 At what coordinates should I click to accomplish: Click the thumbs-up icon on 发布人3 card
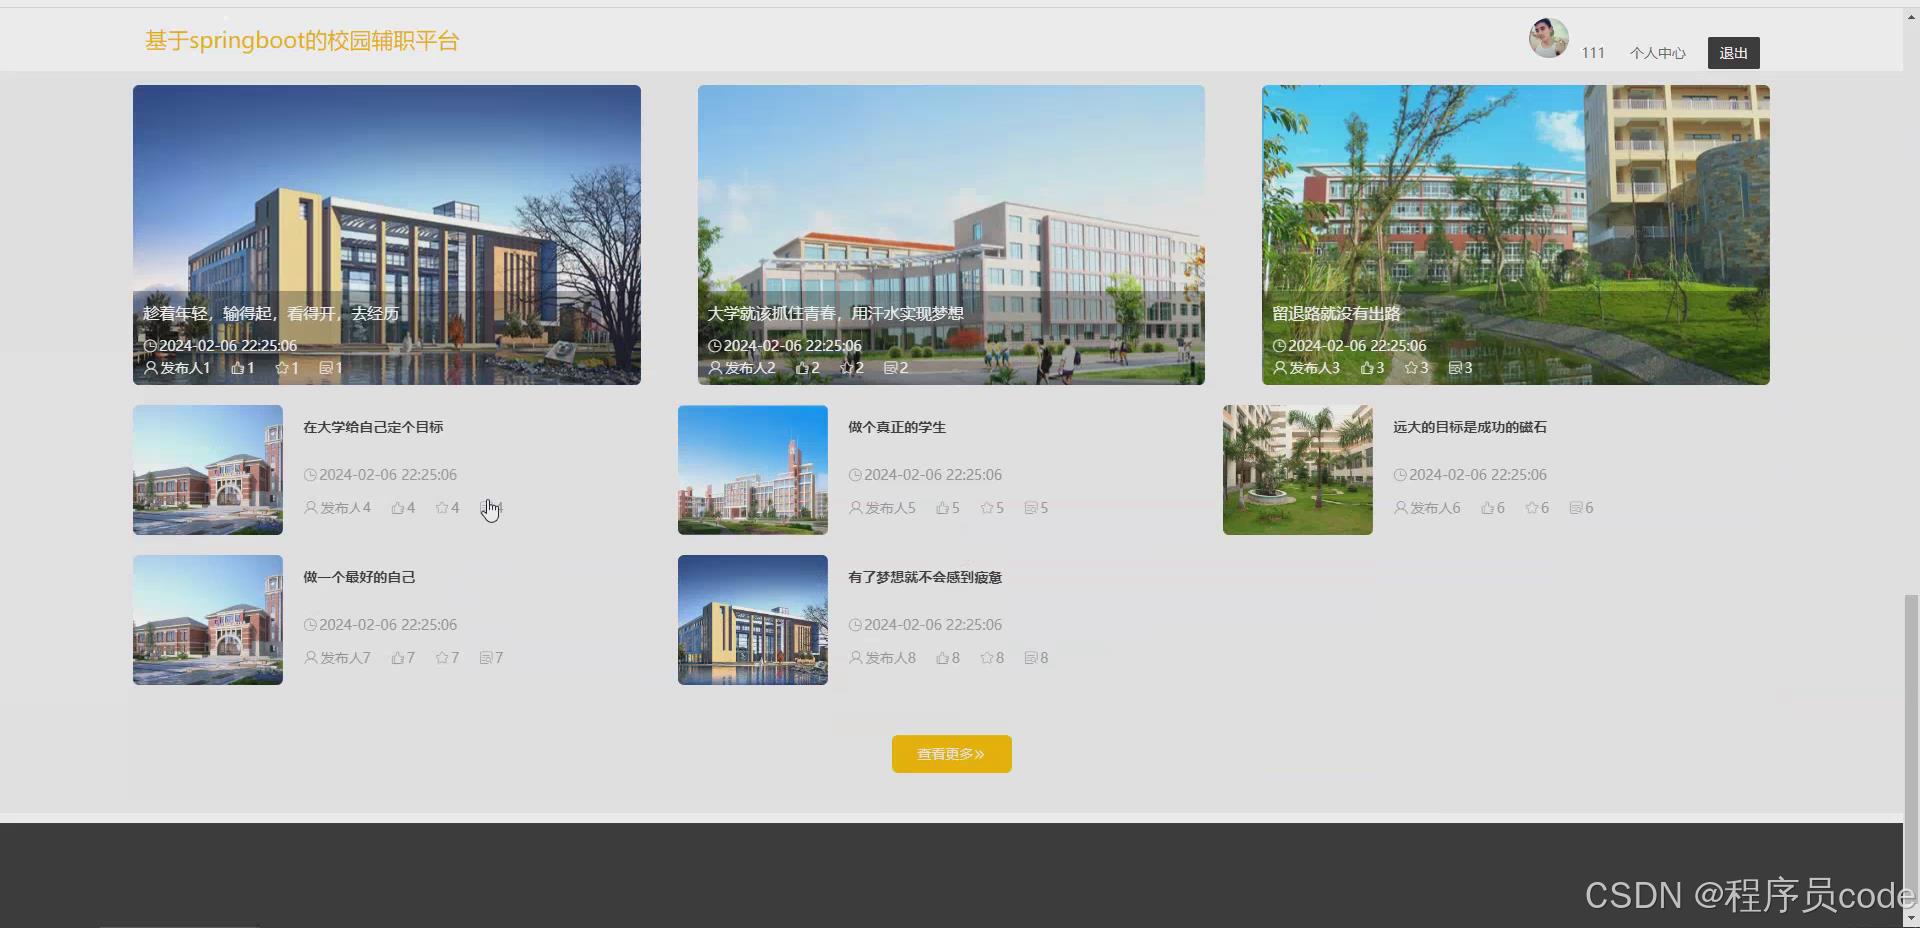(1367, 368)
